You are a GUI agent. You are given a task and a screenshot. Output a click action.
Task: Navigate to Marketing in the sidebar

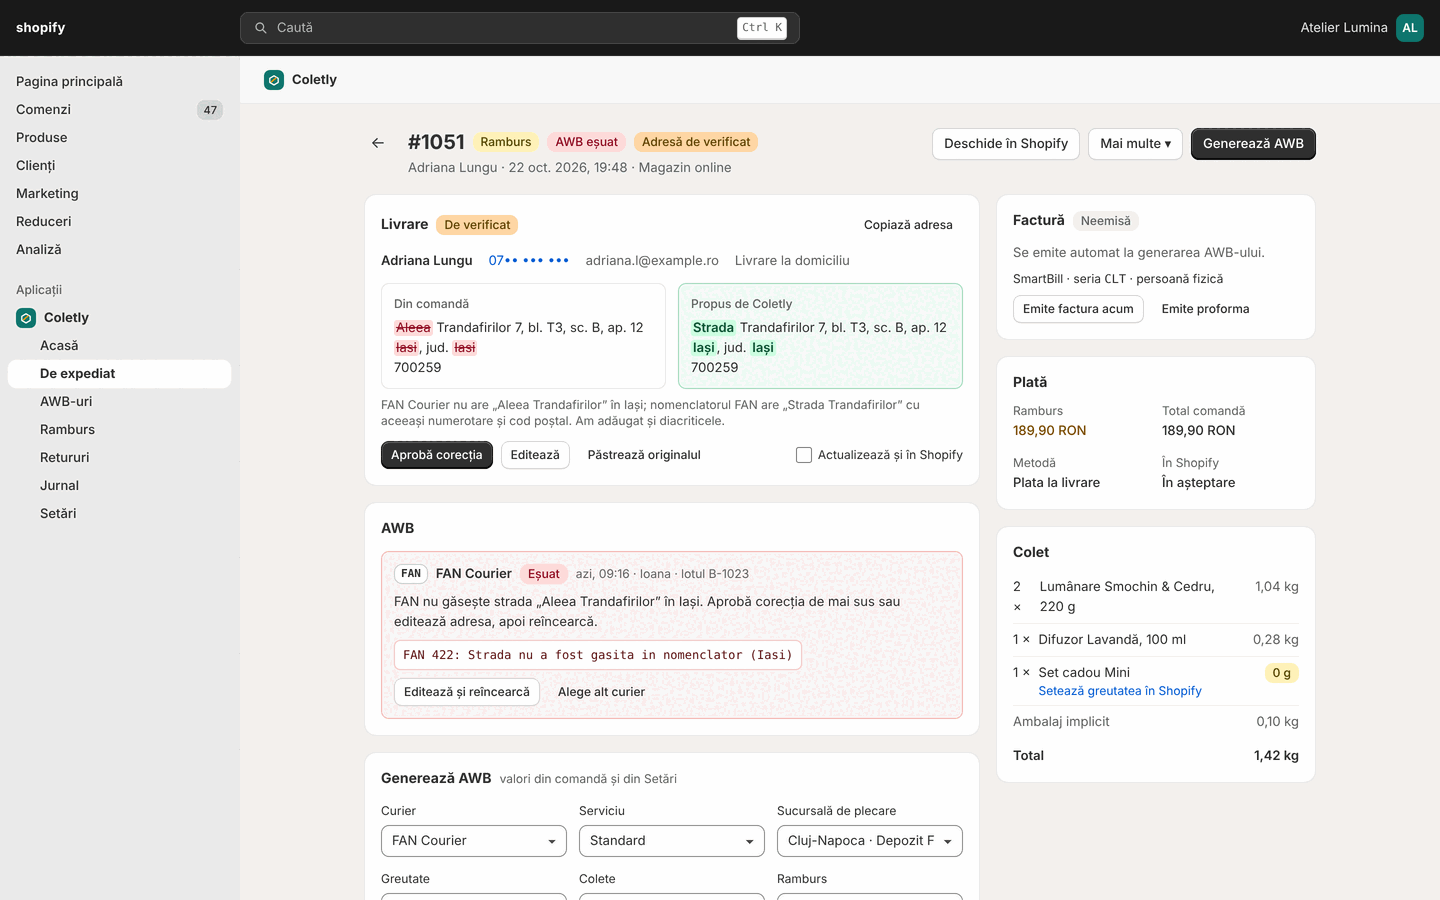click(120, 194)
